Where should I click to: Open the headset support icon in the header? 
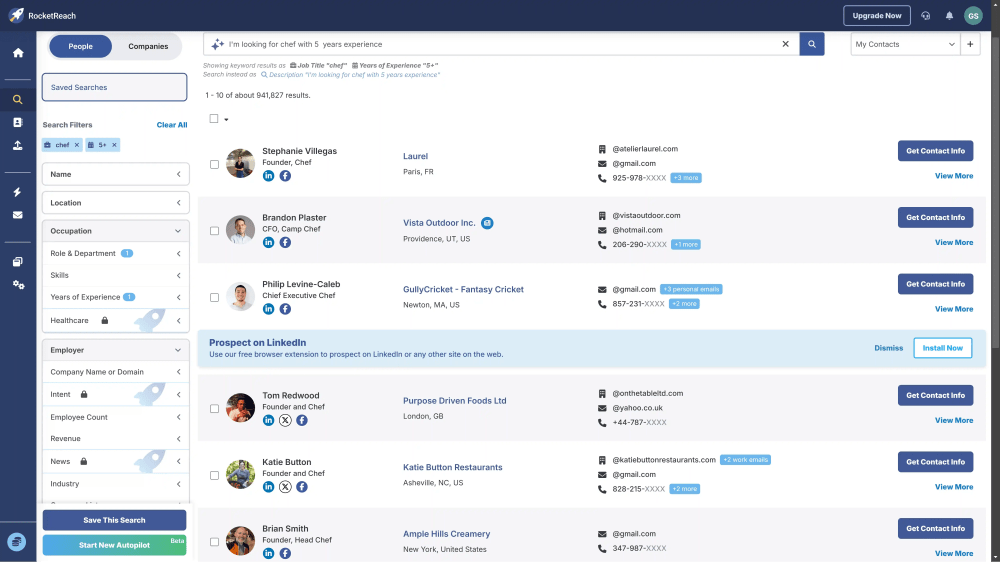tap(925, 15)
